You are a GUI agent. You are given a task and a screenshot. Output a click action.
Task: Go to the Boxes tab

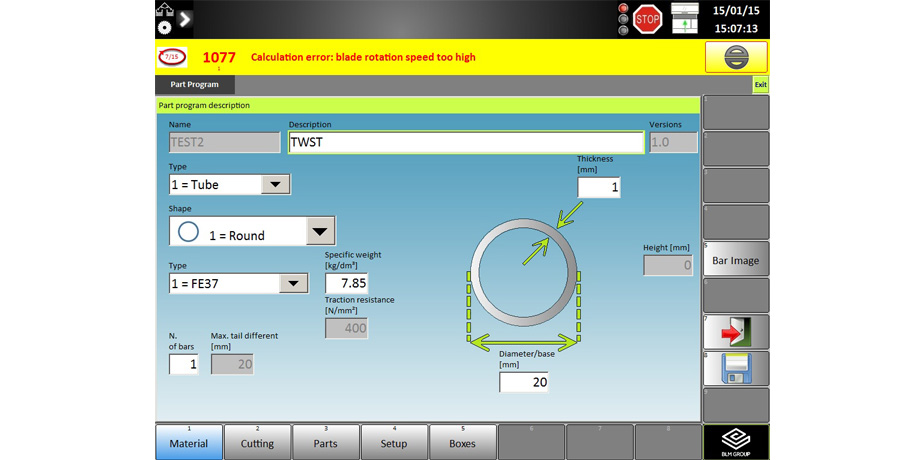[x=462, y=442]
